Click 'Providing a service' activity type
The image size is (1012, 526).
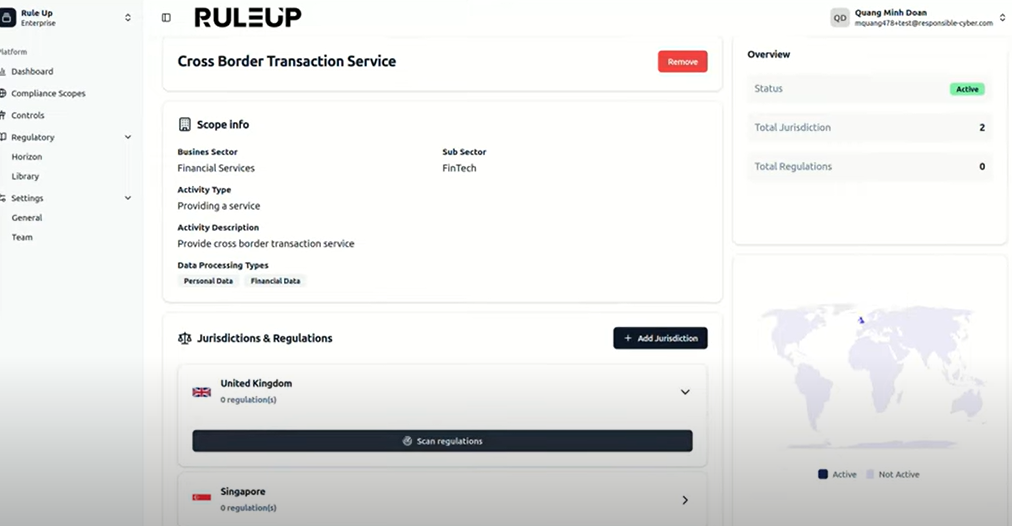click(219, 206)
